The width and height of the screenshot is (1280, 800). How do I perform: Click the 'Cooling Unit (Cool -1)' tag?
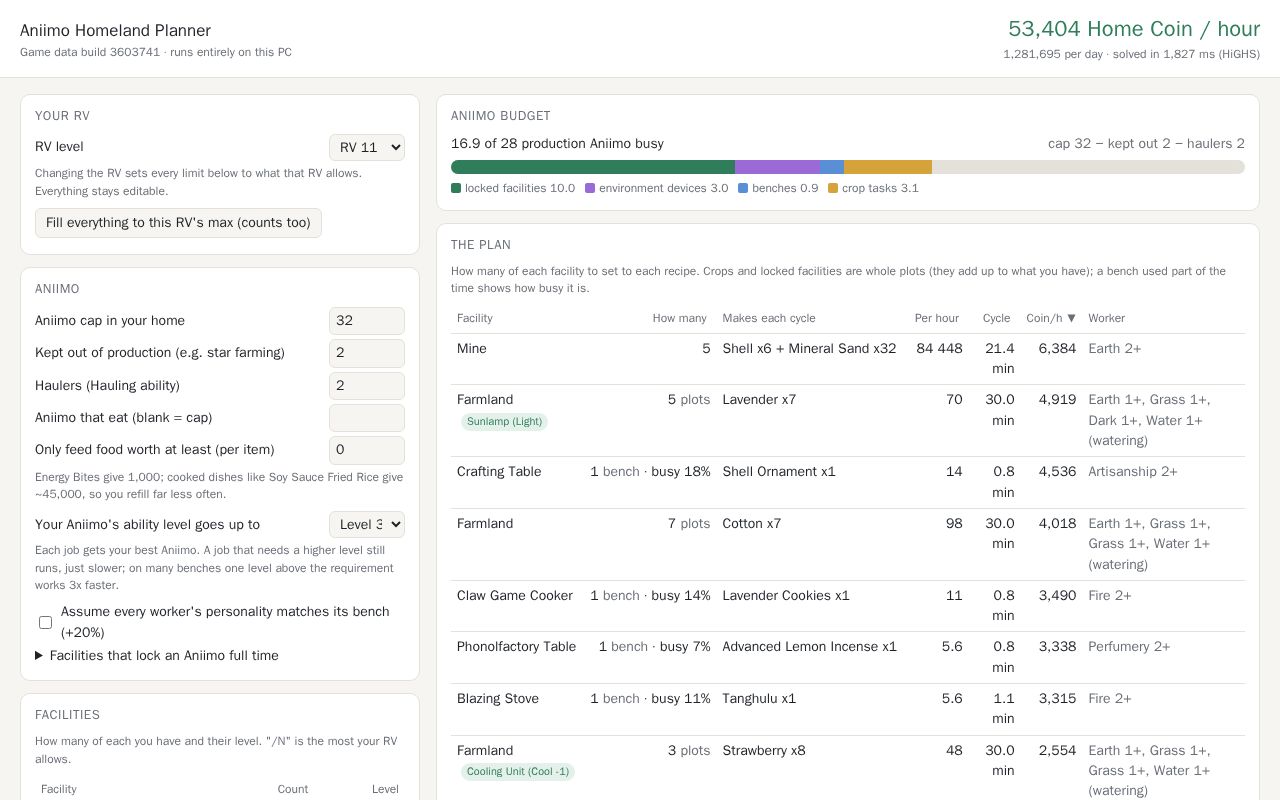[x=518, y=771]
